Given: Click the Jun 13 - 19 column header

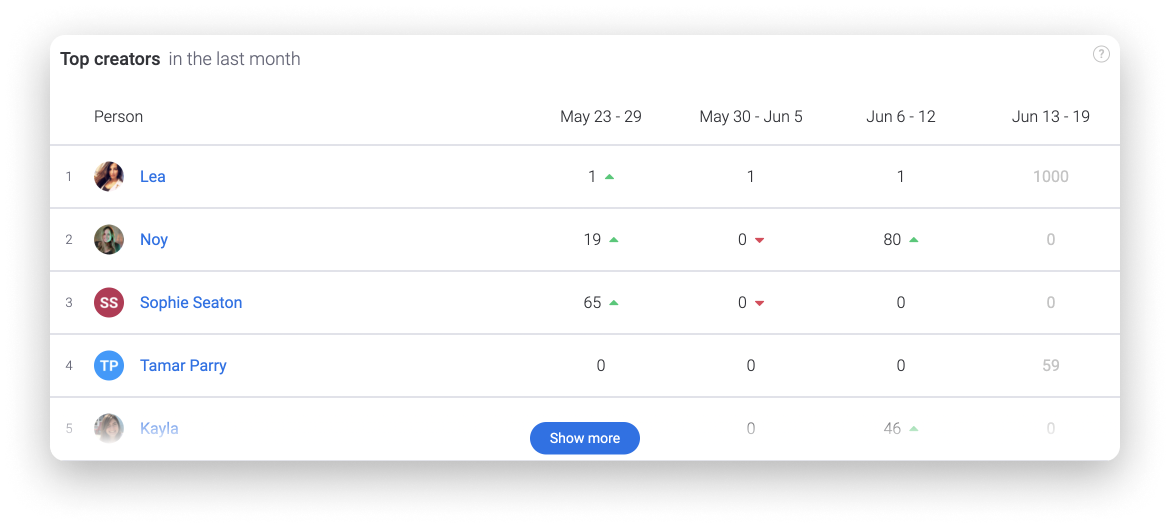Looking at the screenshot, I should pyautogui.click(x=1051, y=116).
